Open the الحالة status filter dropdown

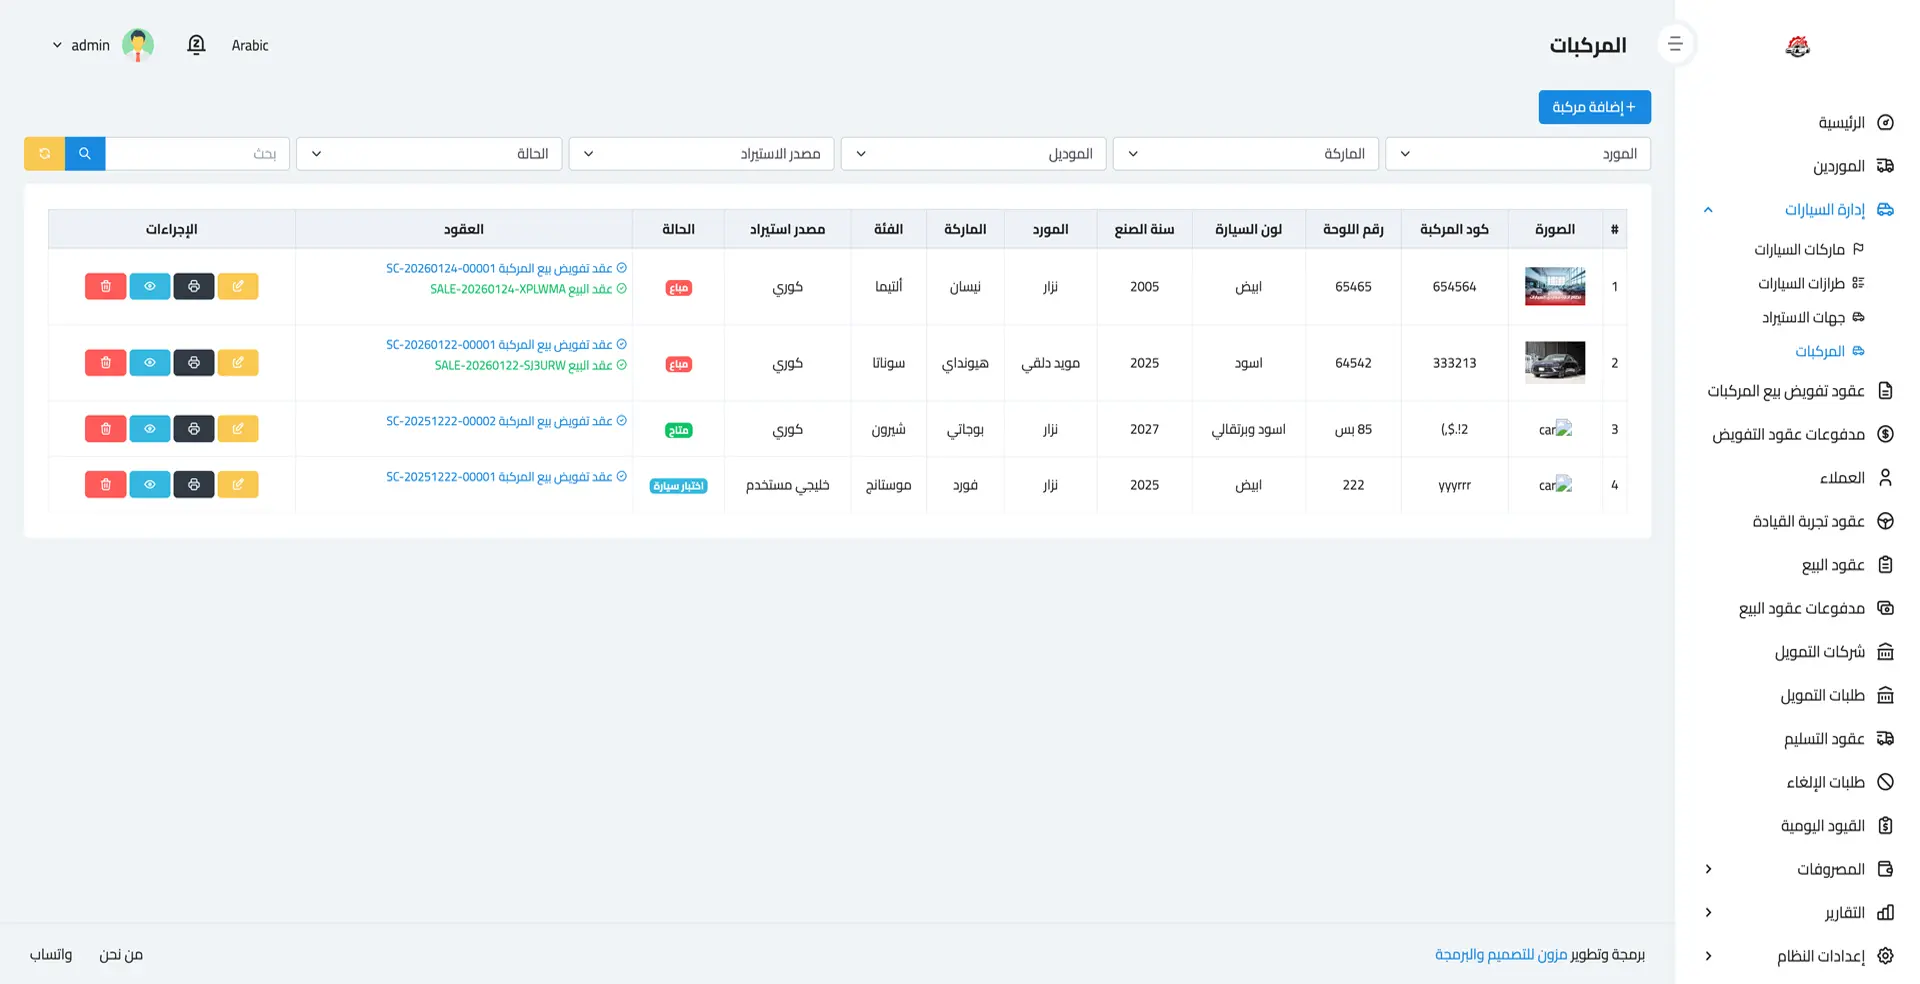[429, 154]
